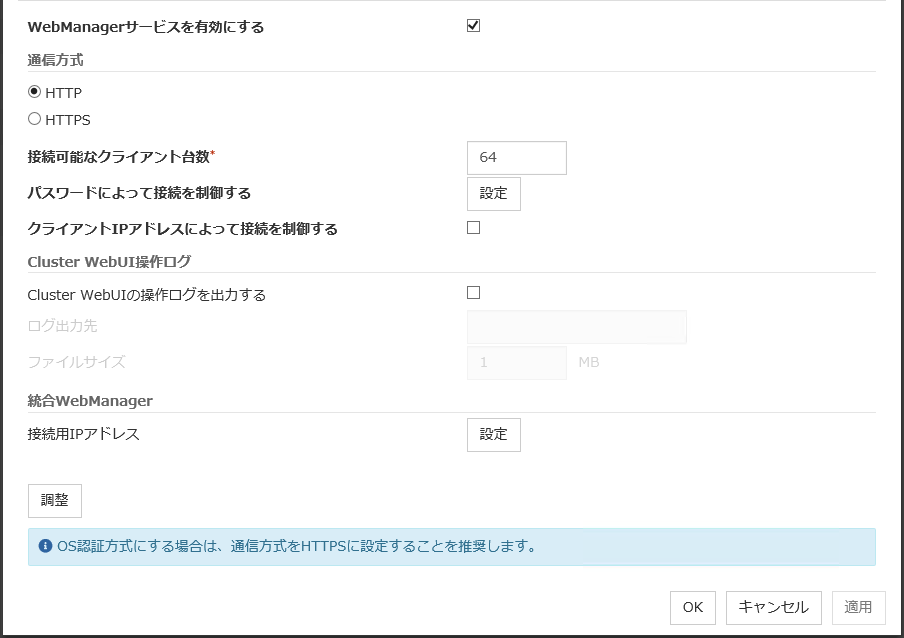Click the ファイルサイズ input field

click(516, 363)
